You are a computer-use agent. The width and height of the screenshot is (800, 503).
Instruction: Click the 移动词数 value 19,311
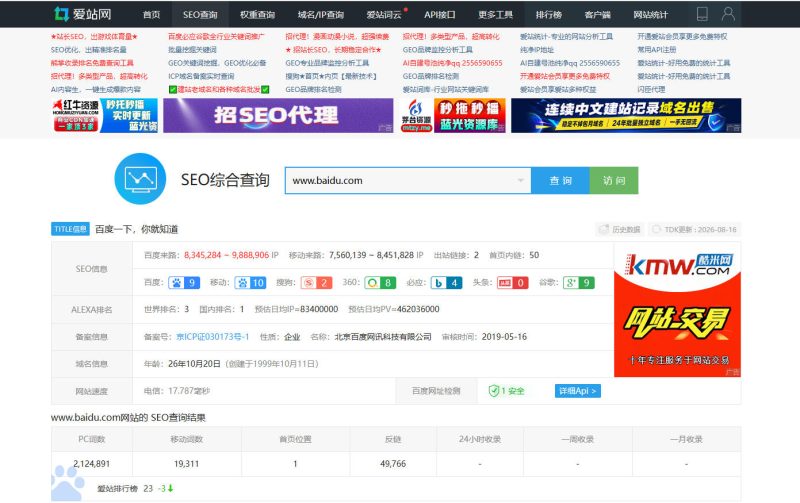pyautogui.click(x=186, y=464)
